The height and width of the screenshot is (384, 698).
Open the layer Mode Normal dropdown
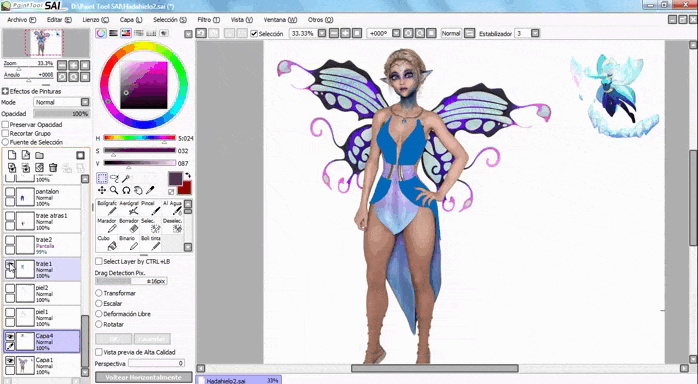(62, 102)
